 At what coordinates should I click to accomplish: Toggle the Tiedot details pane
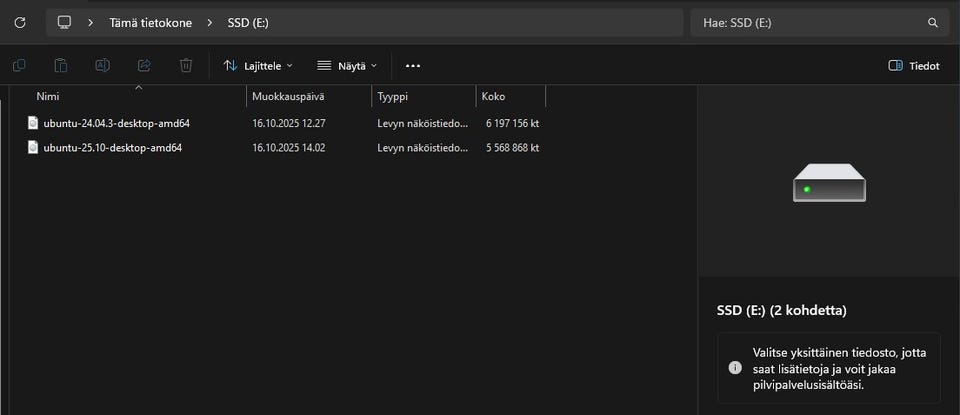tap(914, 66)
